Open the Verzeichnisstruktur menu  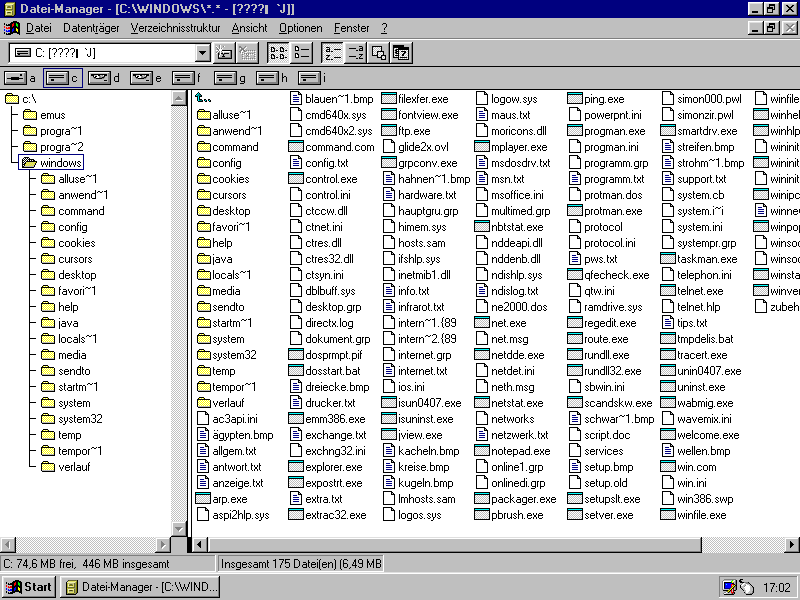176,28
